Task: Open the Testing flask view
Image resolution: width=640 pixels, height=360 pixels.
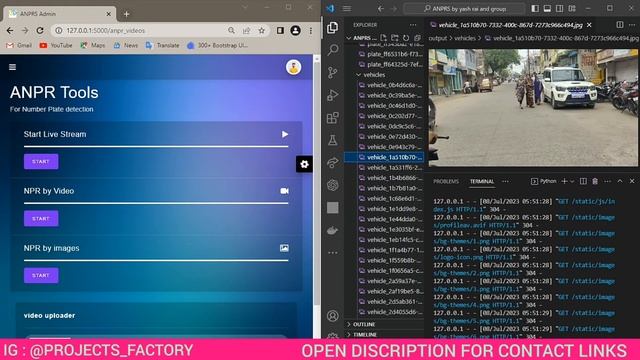Action: point(333,140)
